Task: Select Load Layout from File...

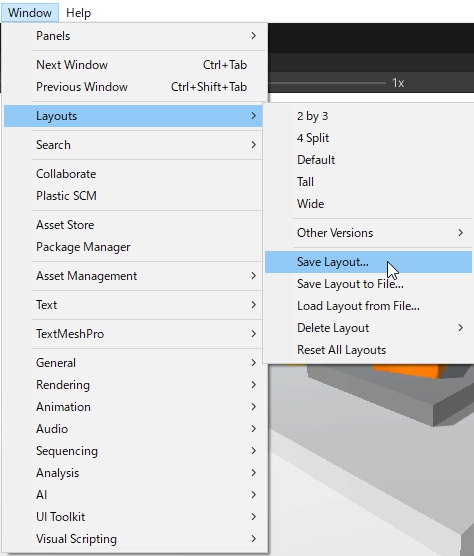Action: [x=368, y=306]
